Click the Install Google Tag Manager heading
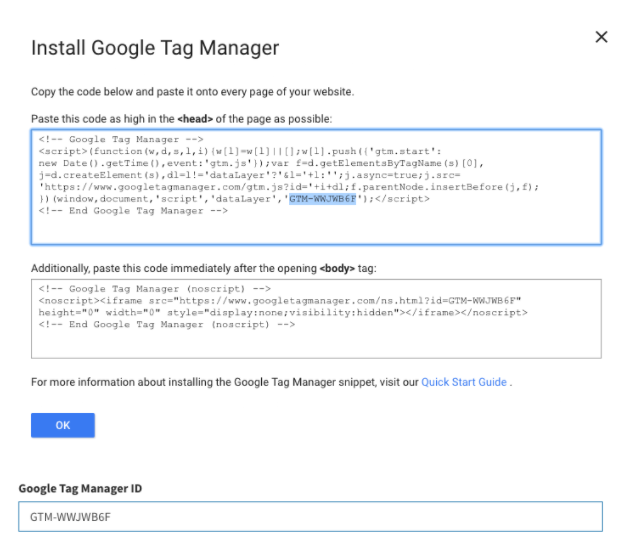Image resolution: width=617 pixels, height=559 pixels. (155, 48)
